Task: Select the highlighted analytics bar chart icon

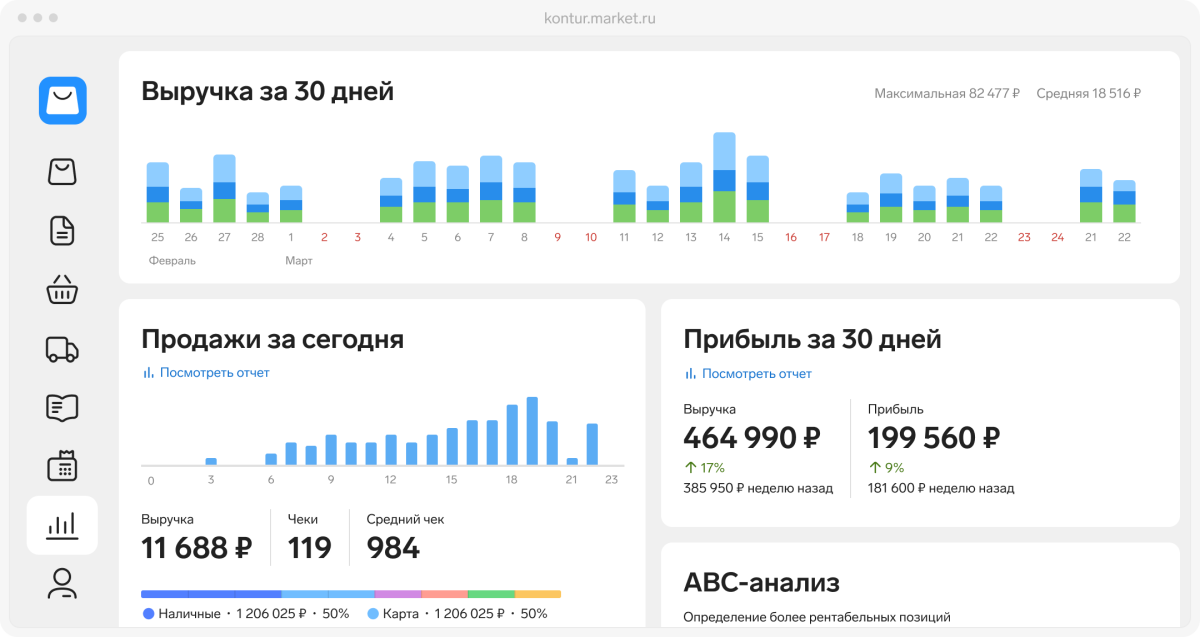Action: [62, 525]
